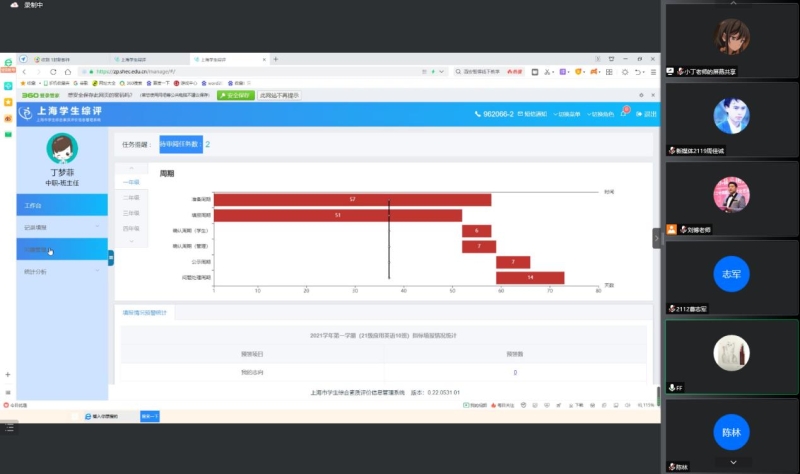
Task: Click 志军 participant avatar
Action: pyautogui.click(x=731, y=274)
